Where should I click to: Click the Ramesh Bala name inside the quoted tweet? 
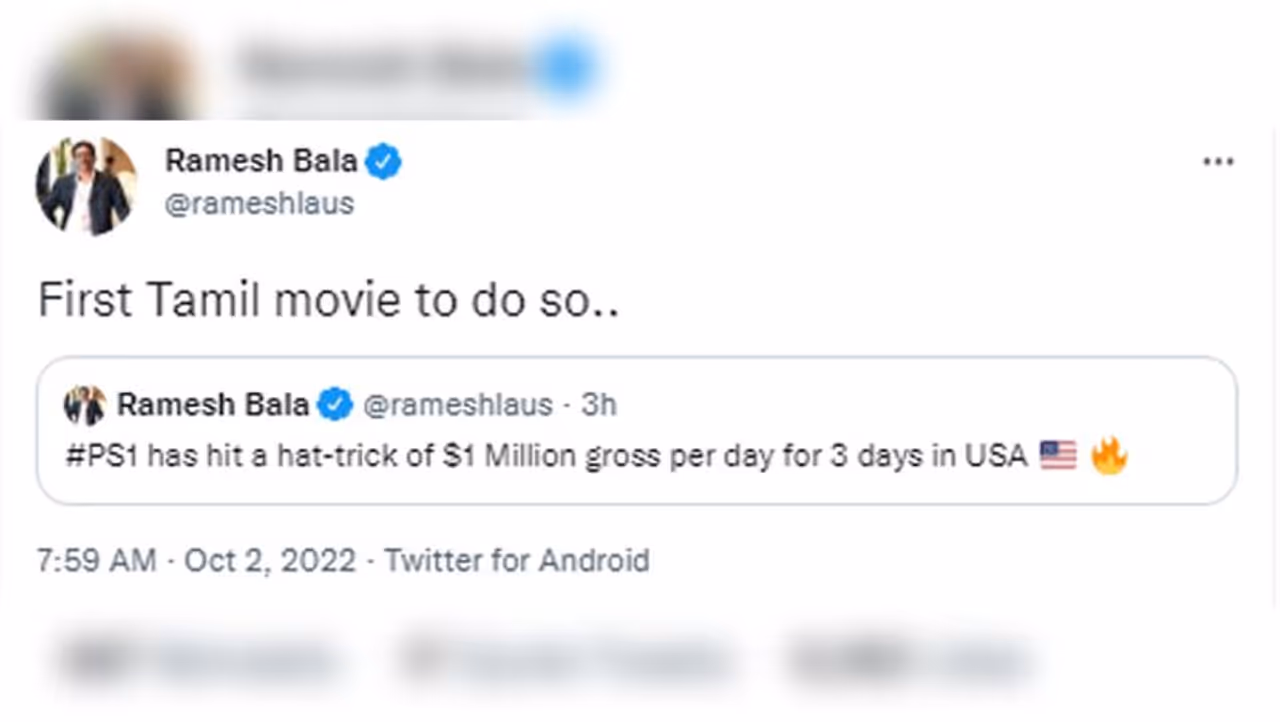[x=213, y=405]
